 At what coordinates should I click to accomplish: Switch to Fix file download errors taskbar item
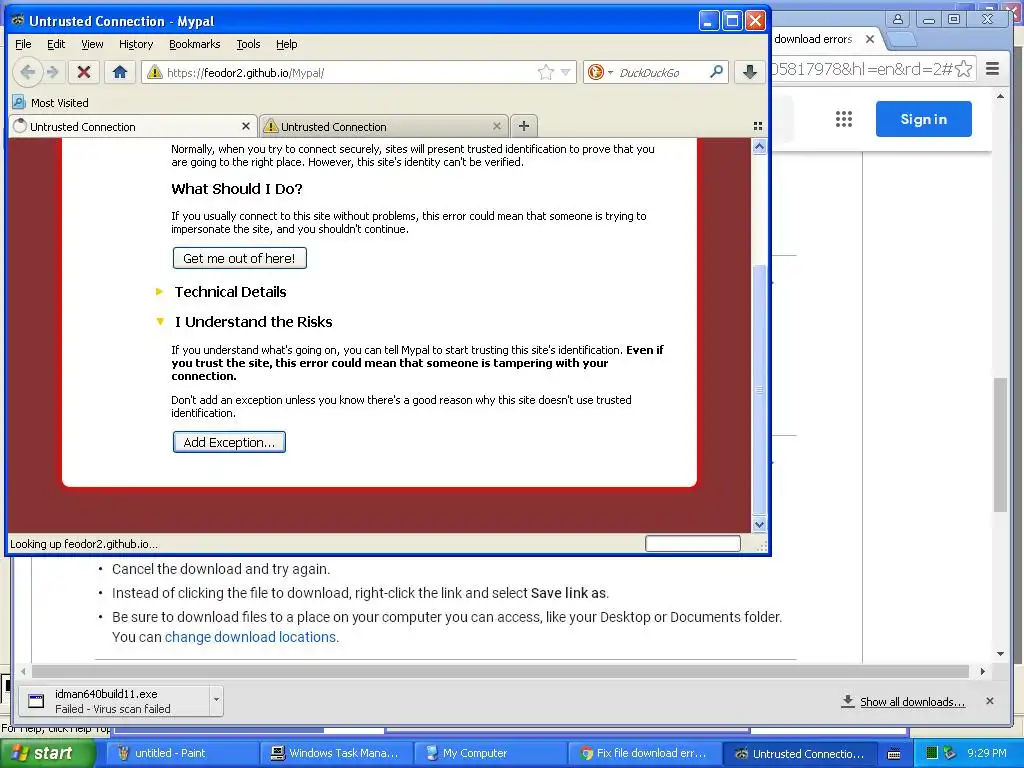coord(644,753)
